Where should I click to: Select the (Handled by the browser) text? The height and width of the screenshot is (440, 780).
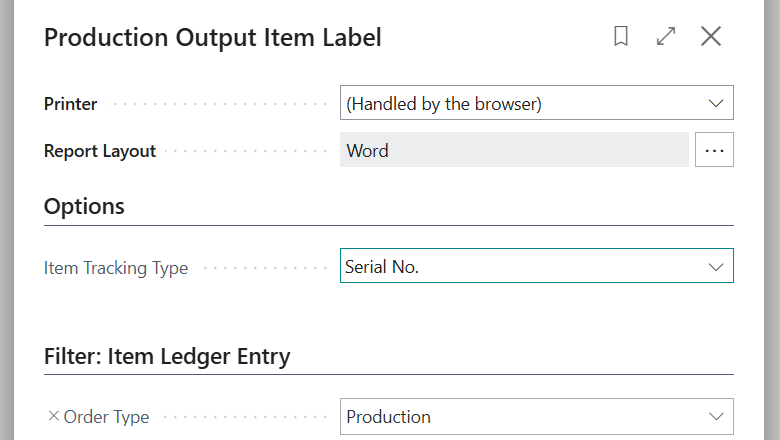click(444, 103)
